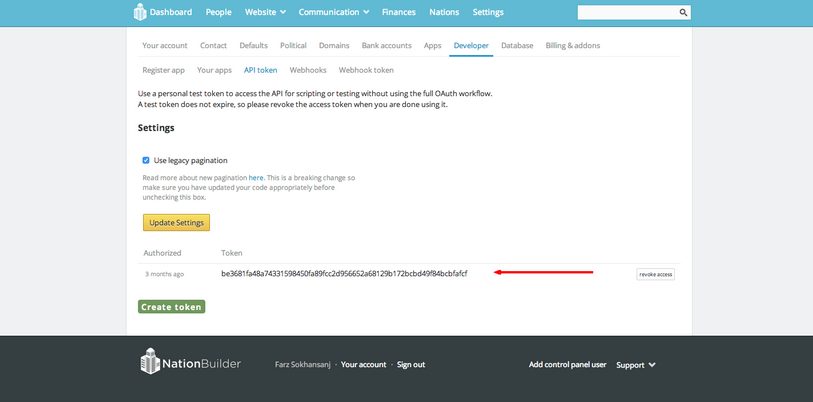Viewport: 813px width, 402px height.
Task: Click Add control panel user link
Action: [567, 365]
